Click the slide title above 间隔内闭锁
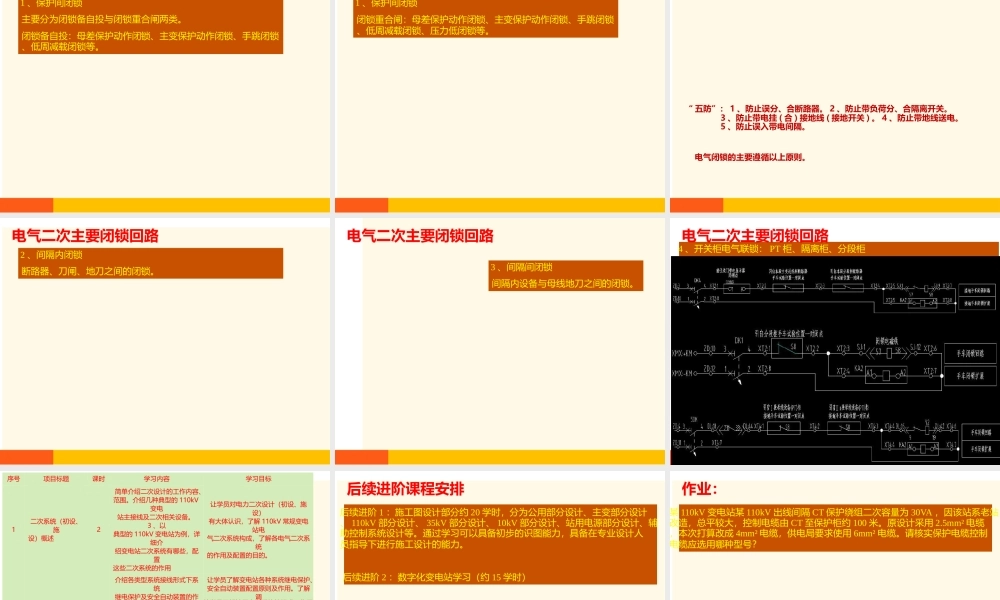The height and width of the screenshot is (600, 1000). pyautogui.click(x=85, y=237)
